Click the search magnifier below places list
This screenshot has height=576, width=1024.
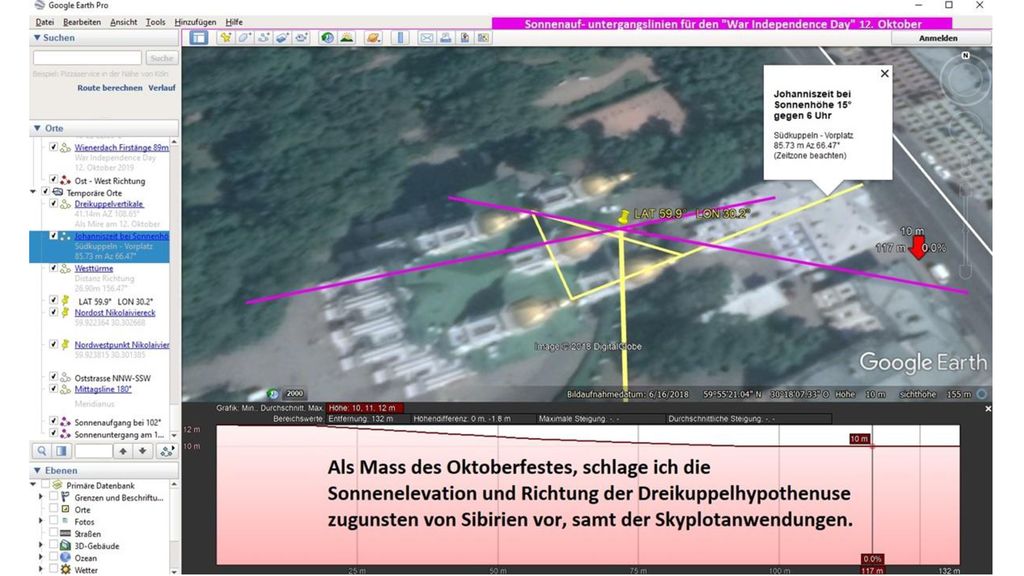coord(42,451)
